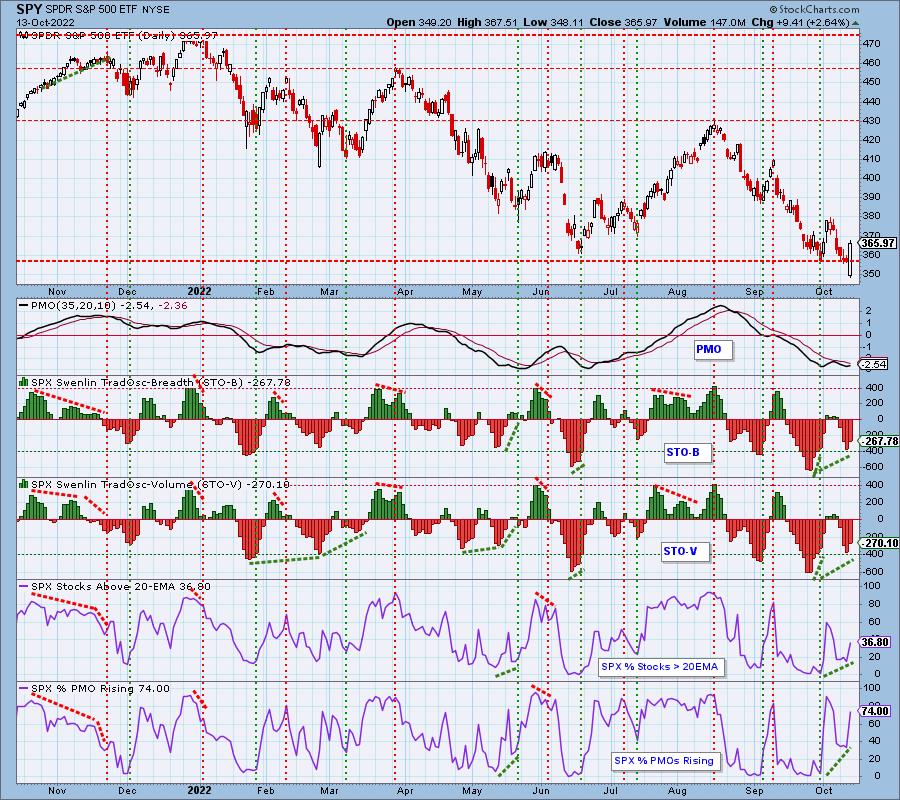Click the purple line icon beside % PMO Rising
The width and height of the screenshot is (900, 800).
[24, 688]
